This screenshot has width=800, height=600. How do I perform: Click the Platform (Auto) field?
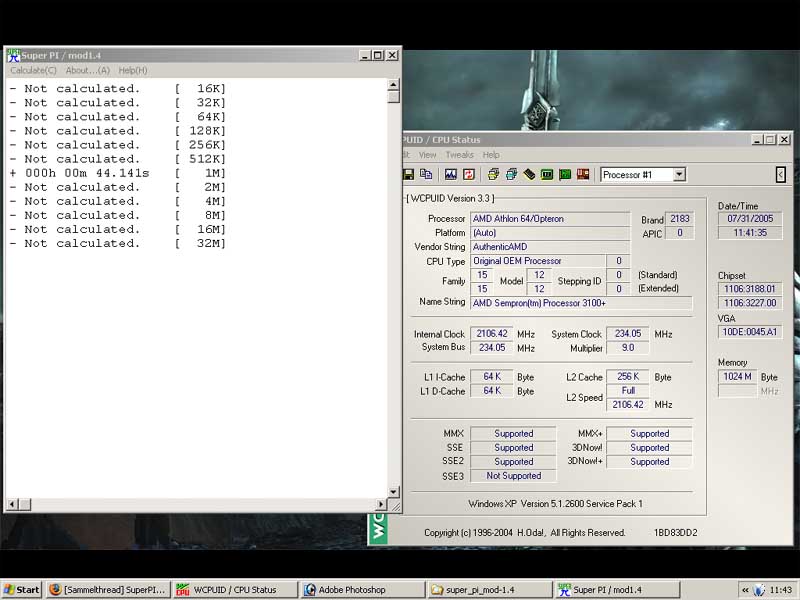click(x=550, y=233)
